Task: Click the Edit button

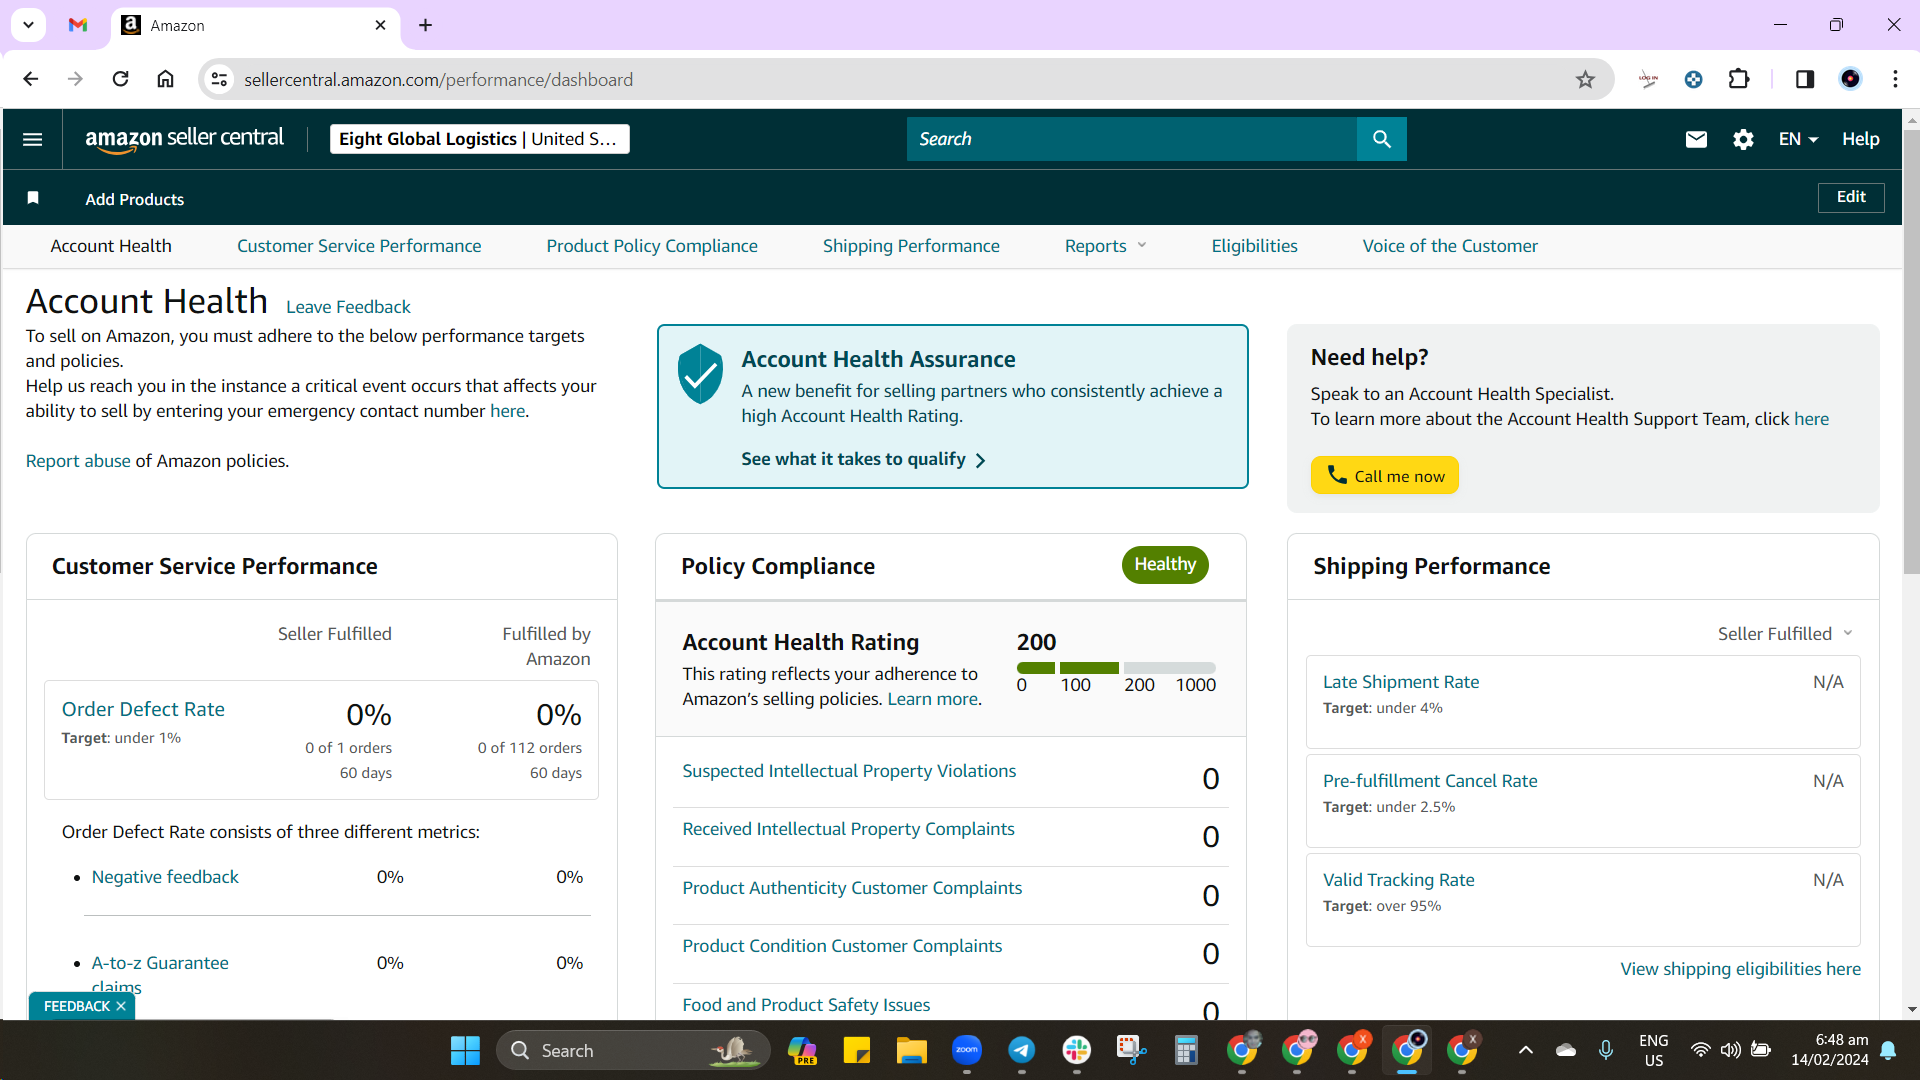Action: pos(1851,197)
